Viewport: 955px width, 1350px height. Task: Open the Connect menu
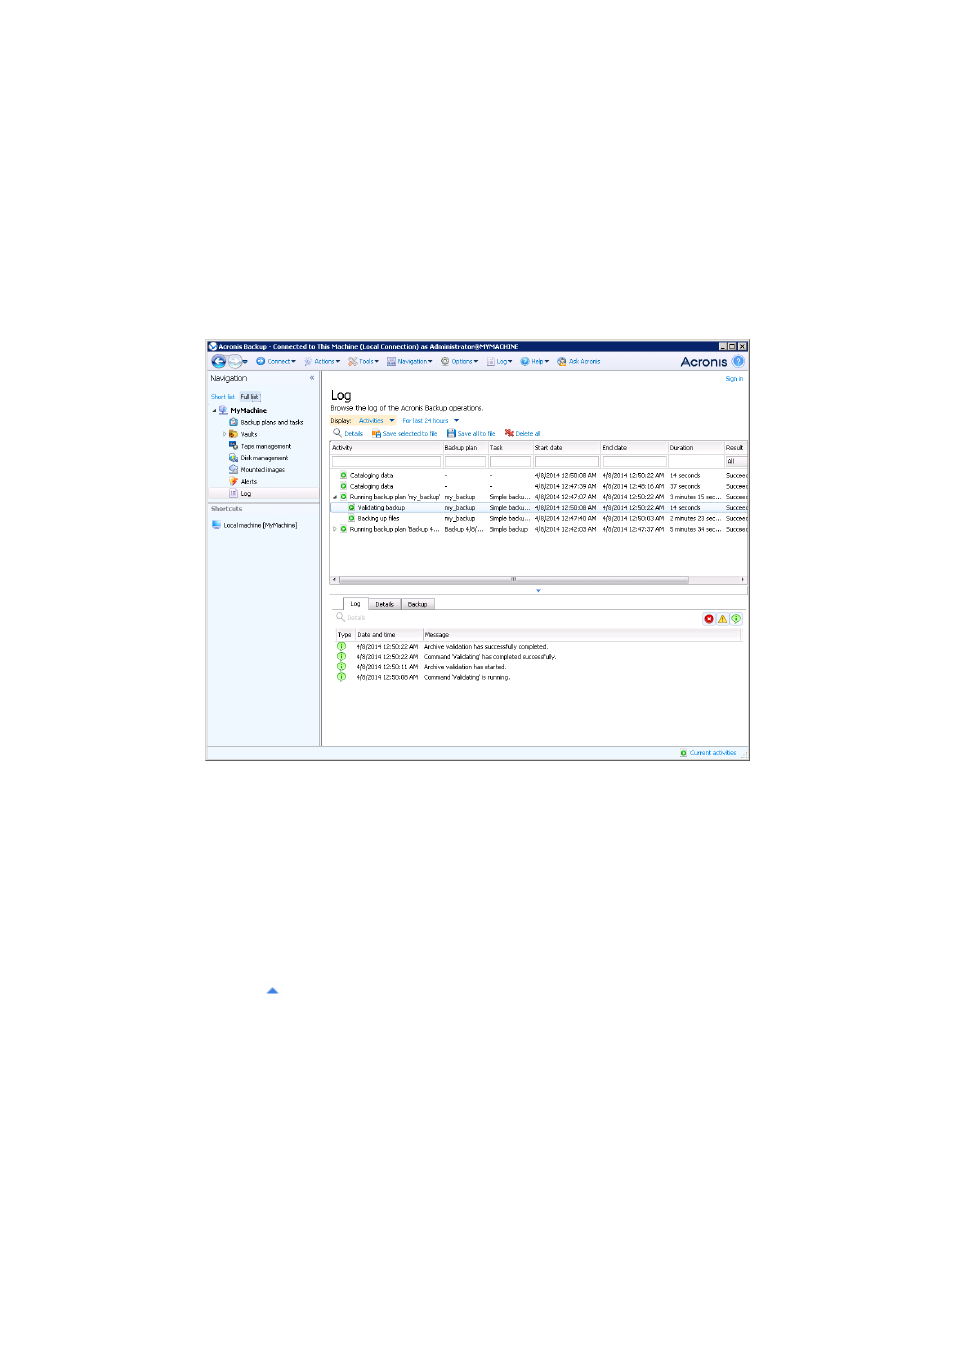pyautogui.click(x=276, y=362)
